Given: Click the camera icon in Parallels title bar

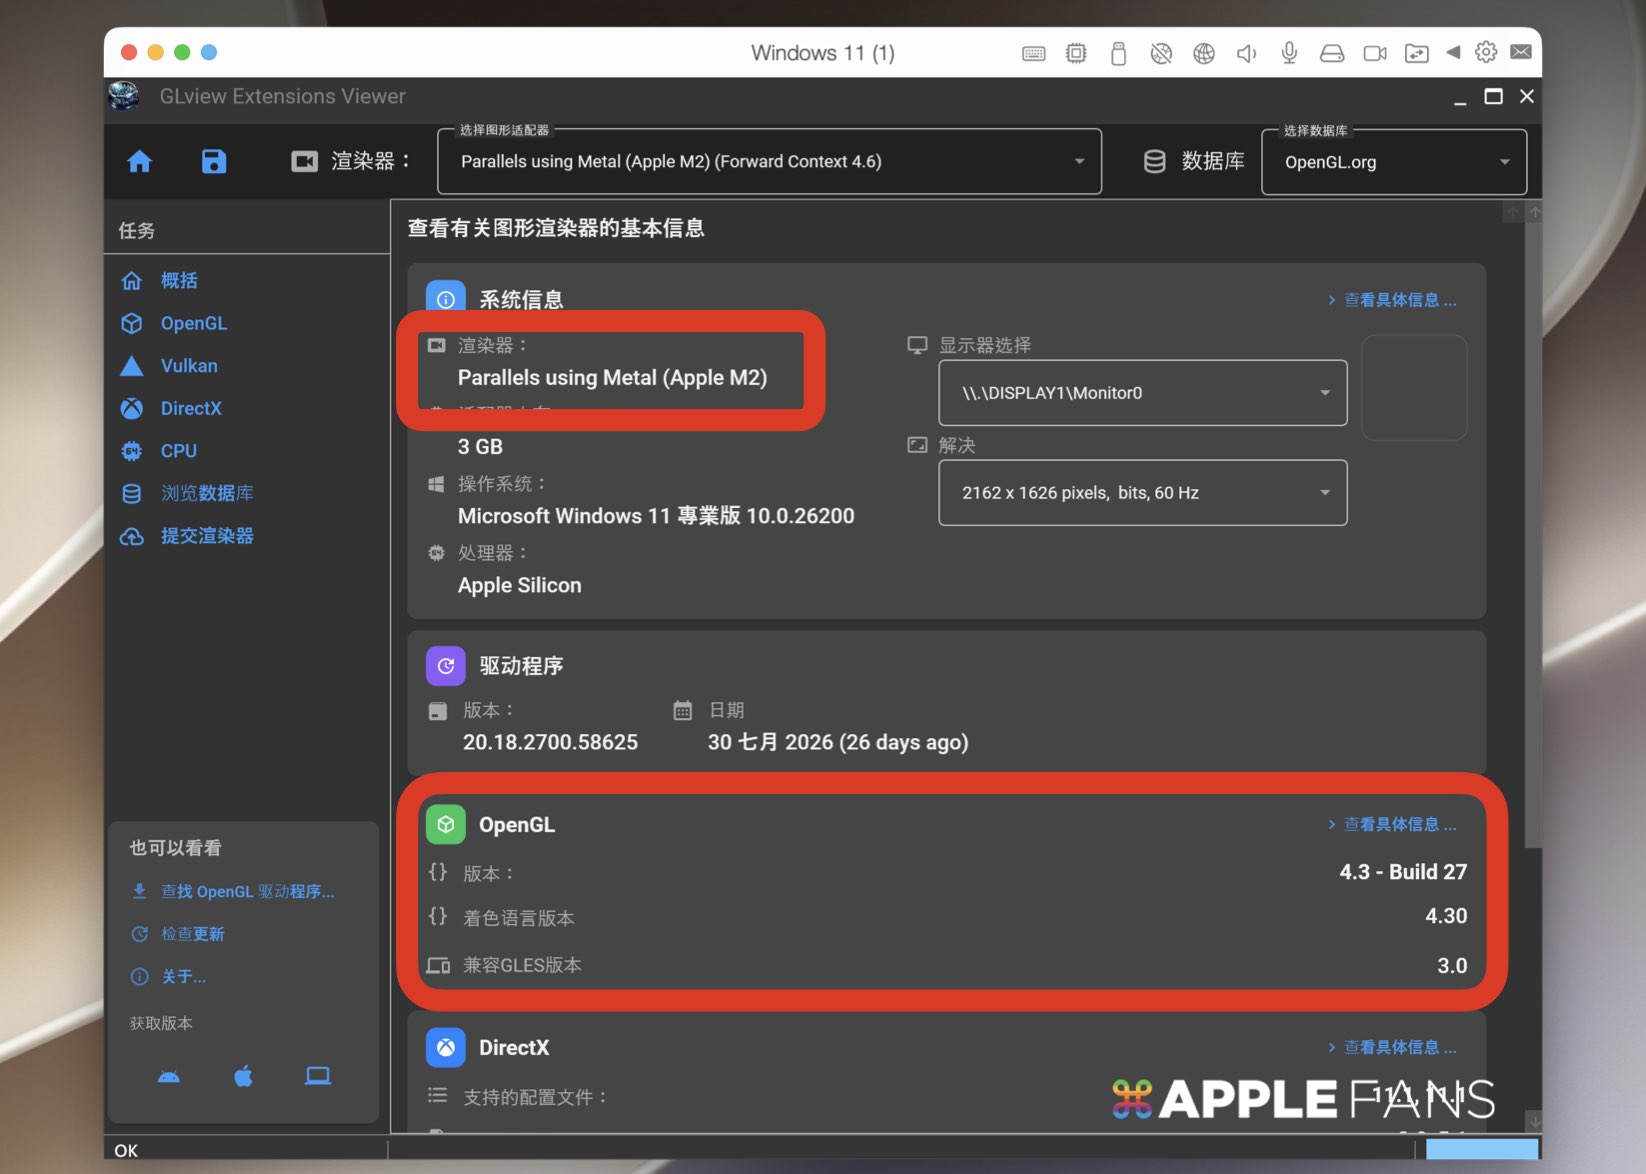Looking at the screenshot, I should (1375, 53).
